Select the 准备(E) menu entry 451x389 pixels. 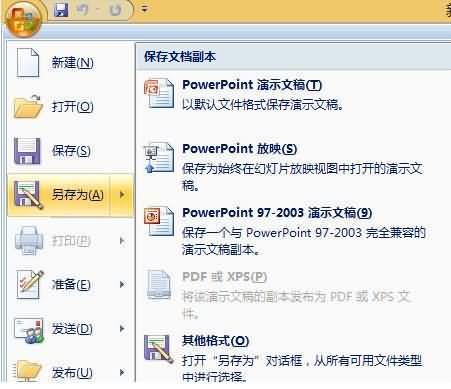click(70, 284)
